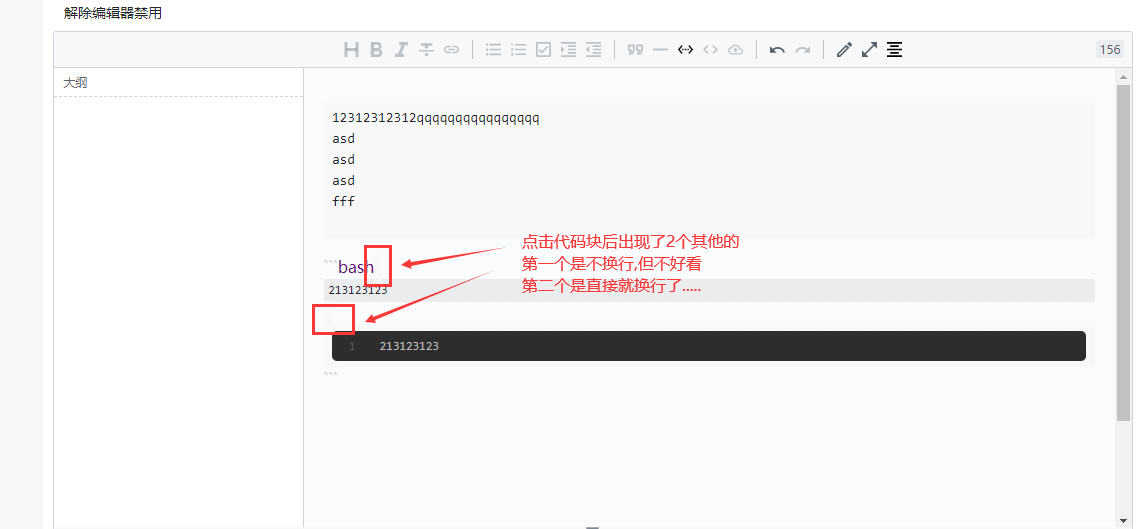Click the bash language label
This screenshot has width=1136, height=529.
(356, 267)
